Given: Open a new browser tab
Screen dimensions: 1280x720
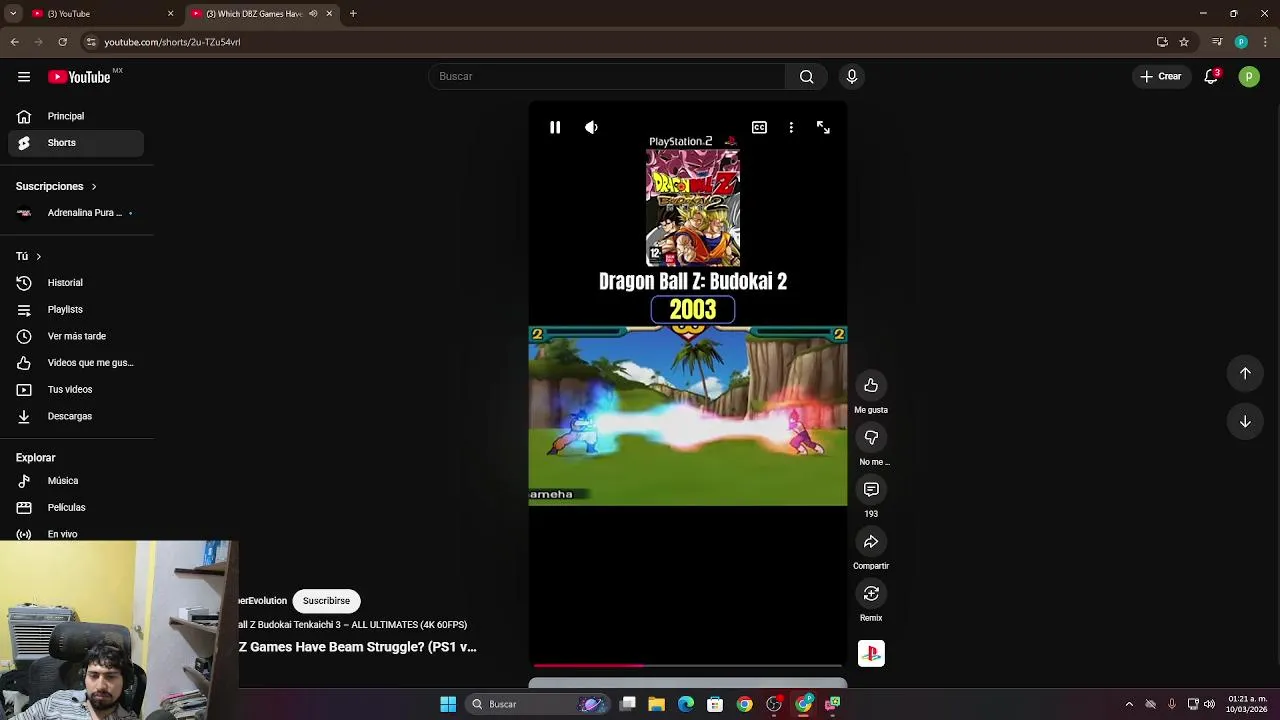Looking at the screenshot, I should (x=353, y=13).
